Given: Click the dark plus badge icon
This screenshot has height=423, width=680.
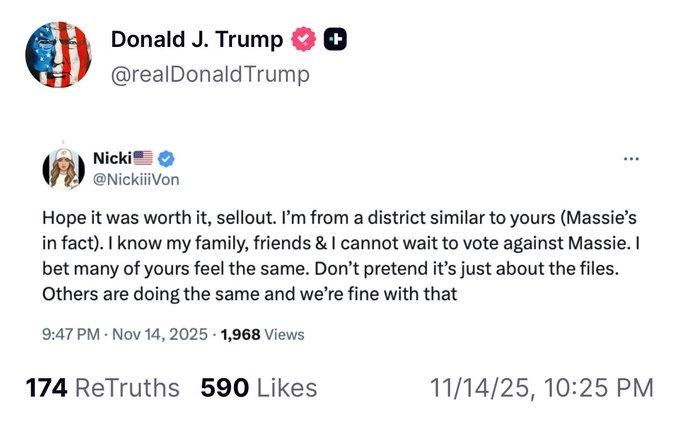Looking at the screenshot, I should click(x=336, y=40).
